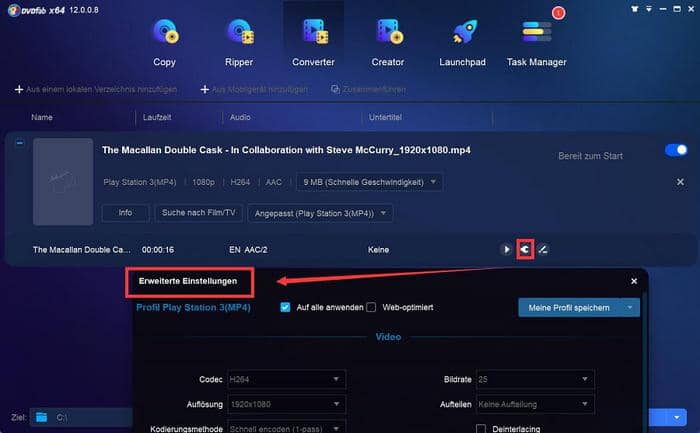
Task: Toggle the blue task enable switch
Action: tap(676, 150)
